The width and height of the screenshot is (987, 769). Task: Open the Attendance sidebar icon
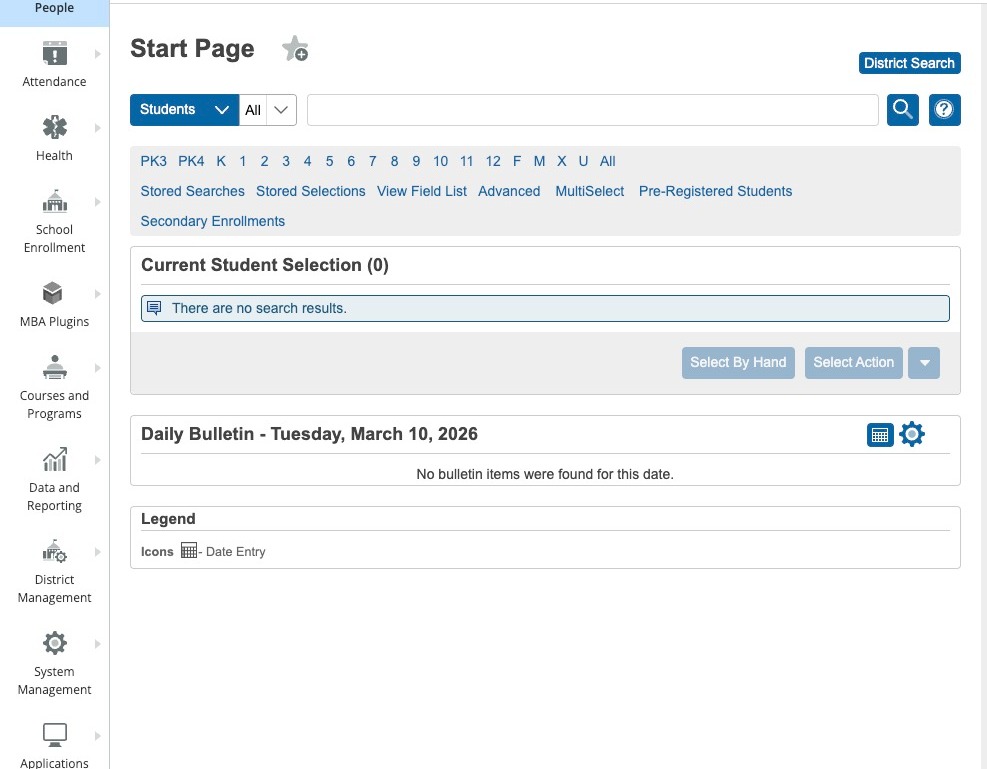54,54
